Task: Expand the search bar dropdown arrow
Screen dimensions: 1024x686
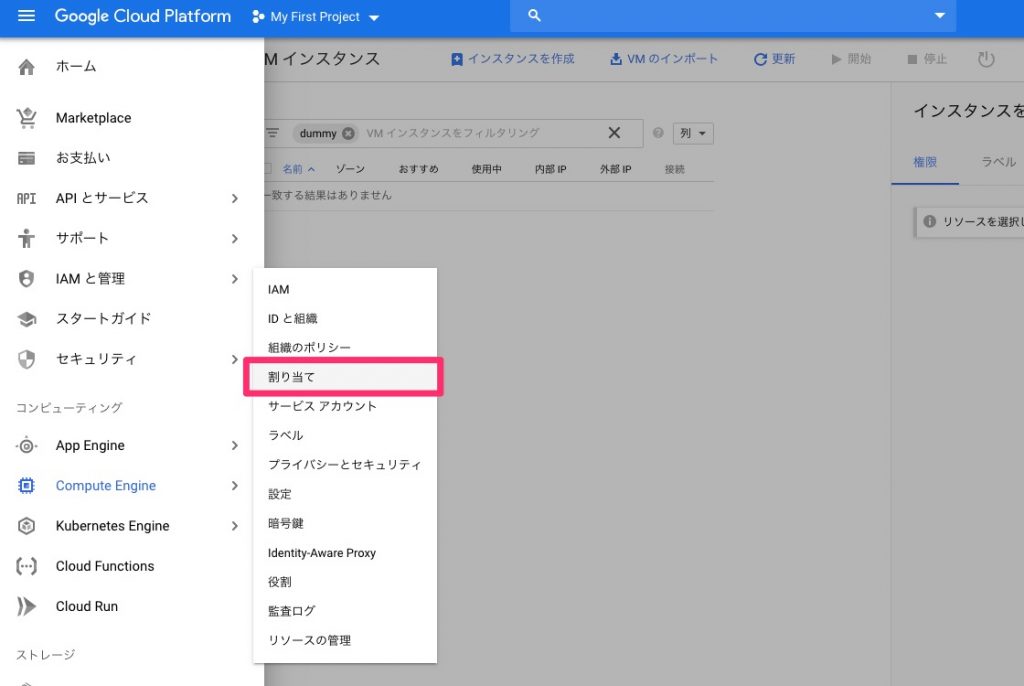Action: coord(939,16)
